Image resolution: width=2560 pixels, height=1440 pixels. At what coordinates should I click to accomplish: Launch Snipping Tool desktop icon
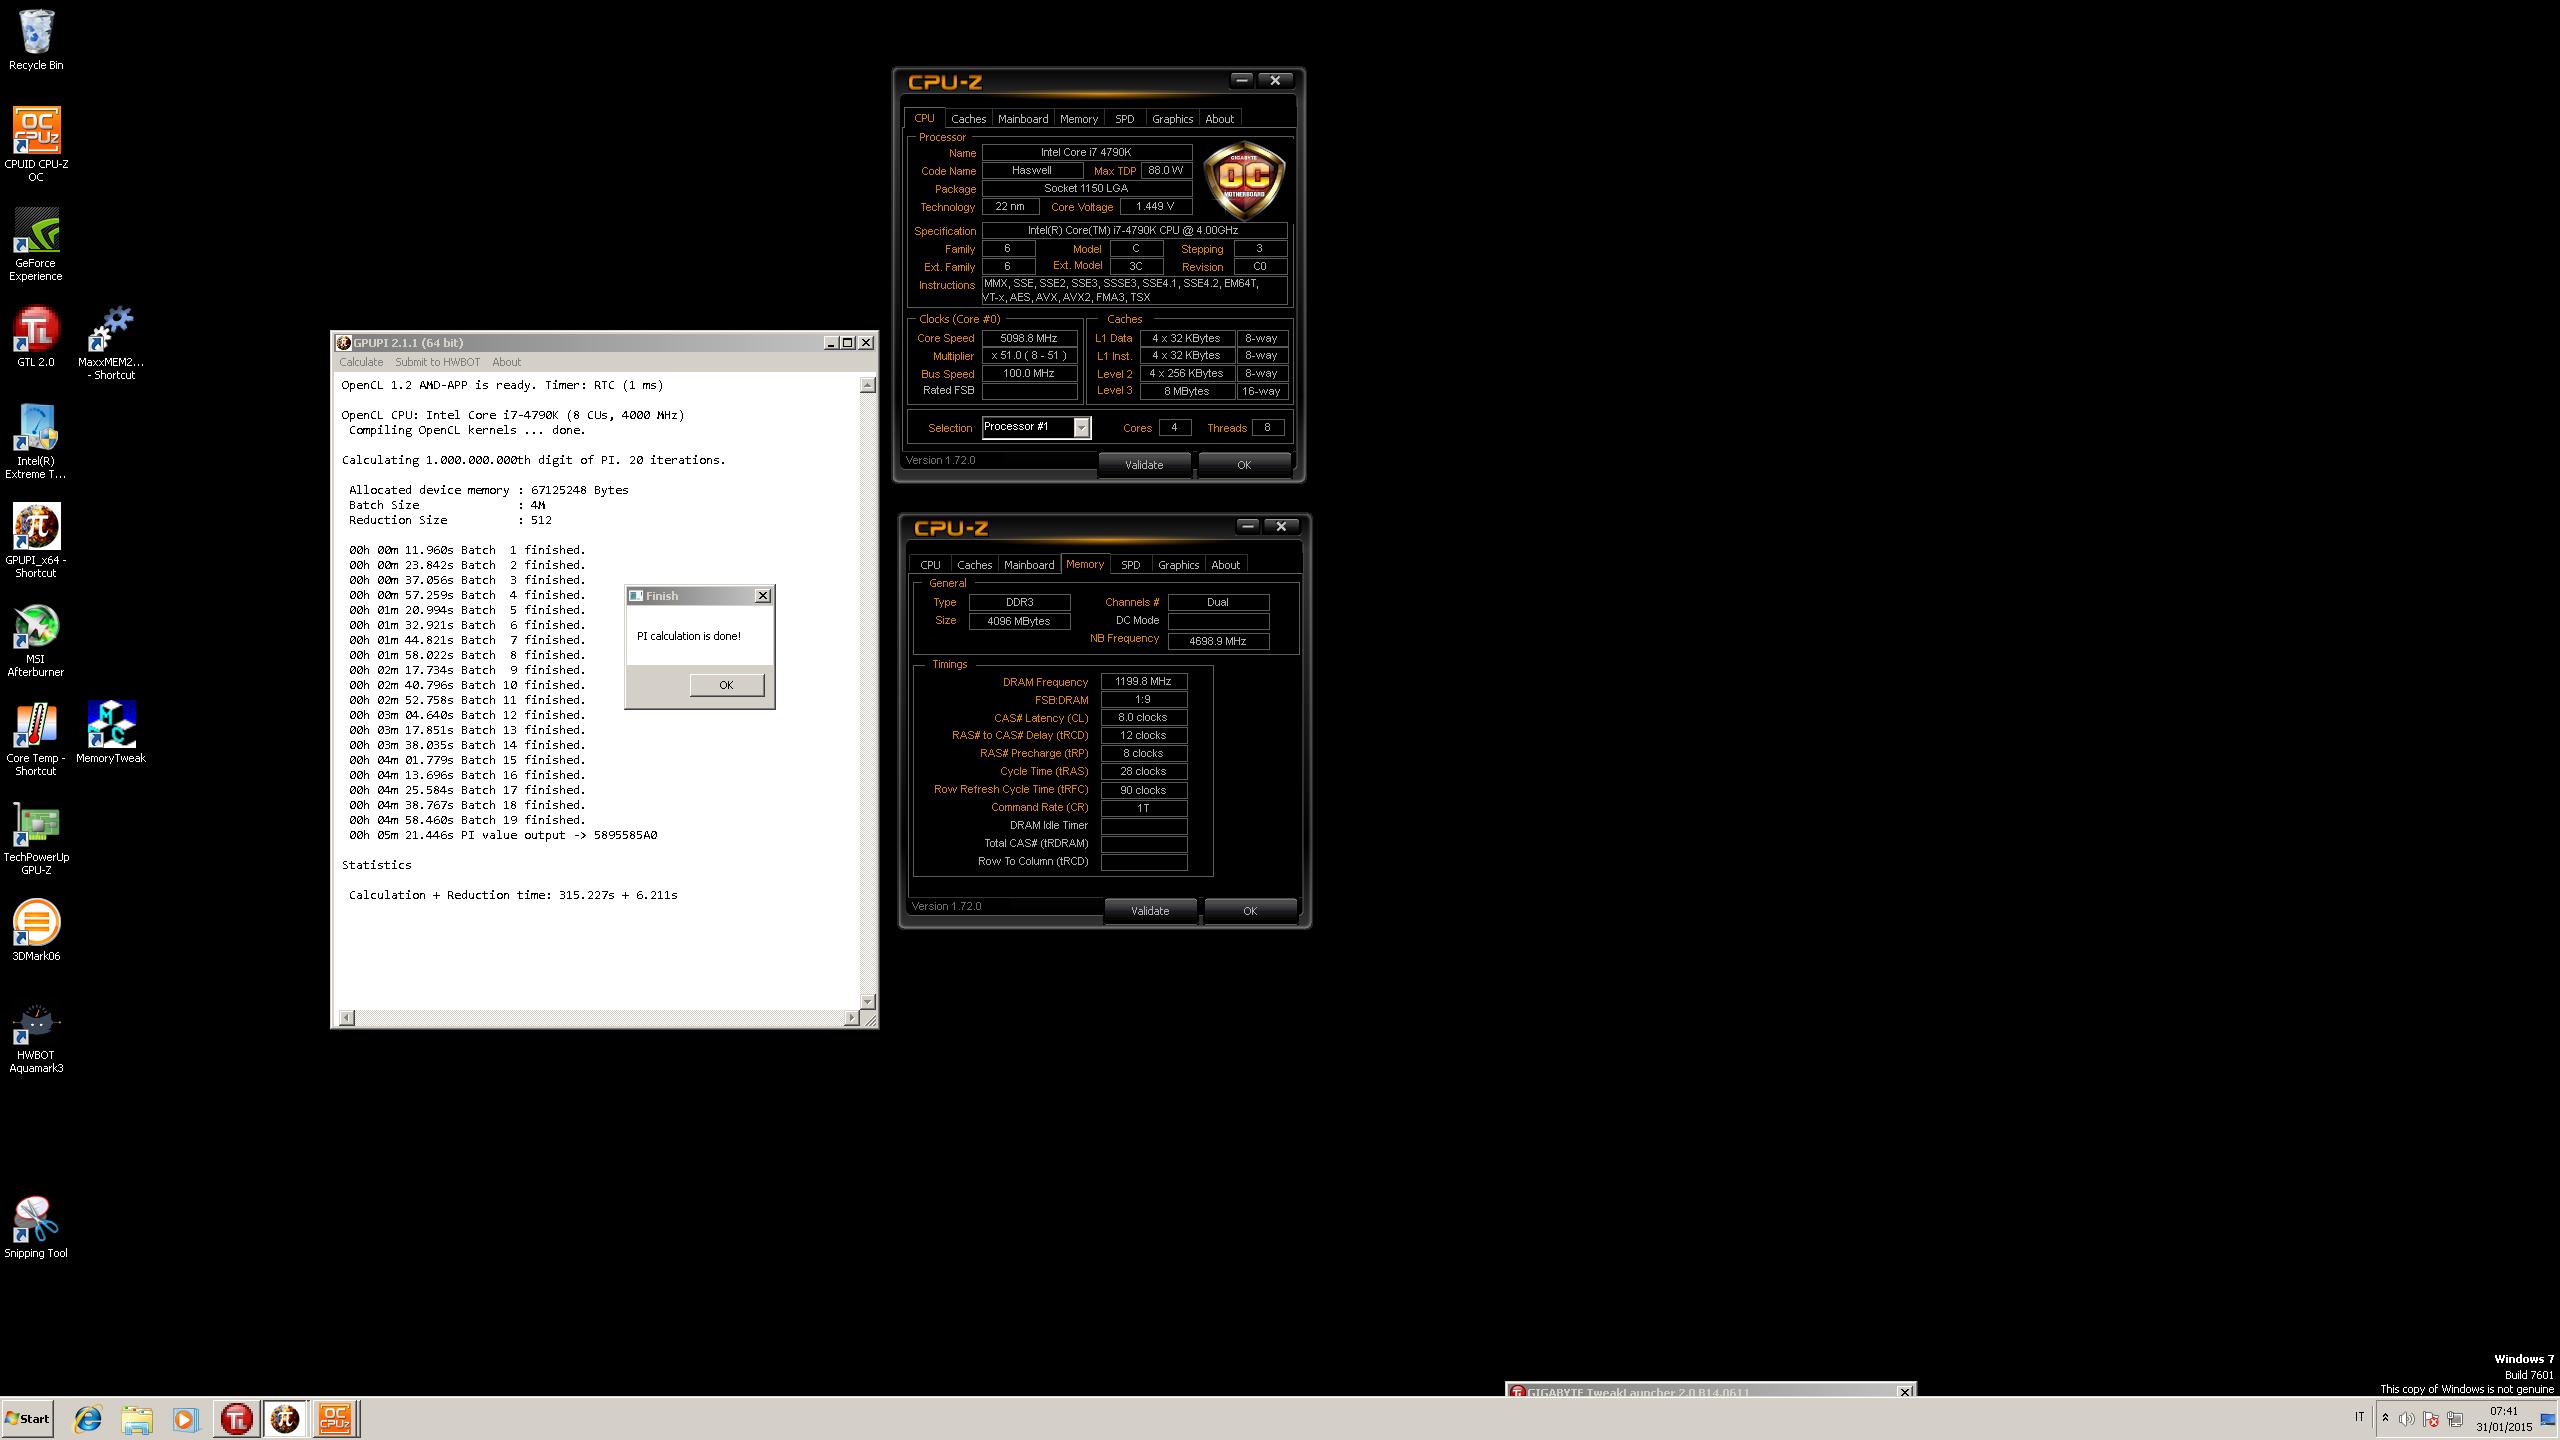pos(36,1227)
